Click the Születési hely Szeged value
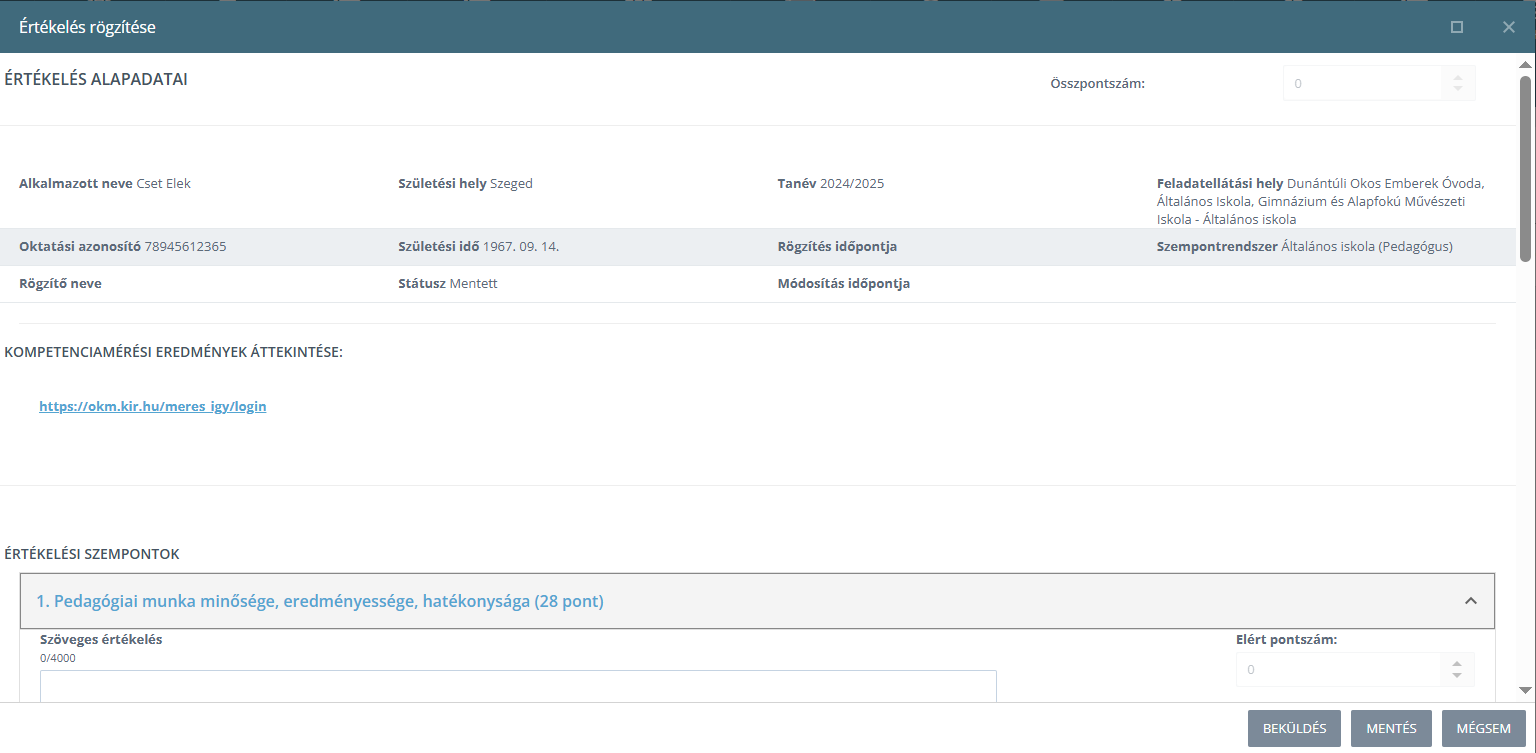1536x753 pixels. (511, 184)
